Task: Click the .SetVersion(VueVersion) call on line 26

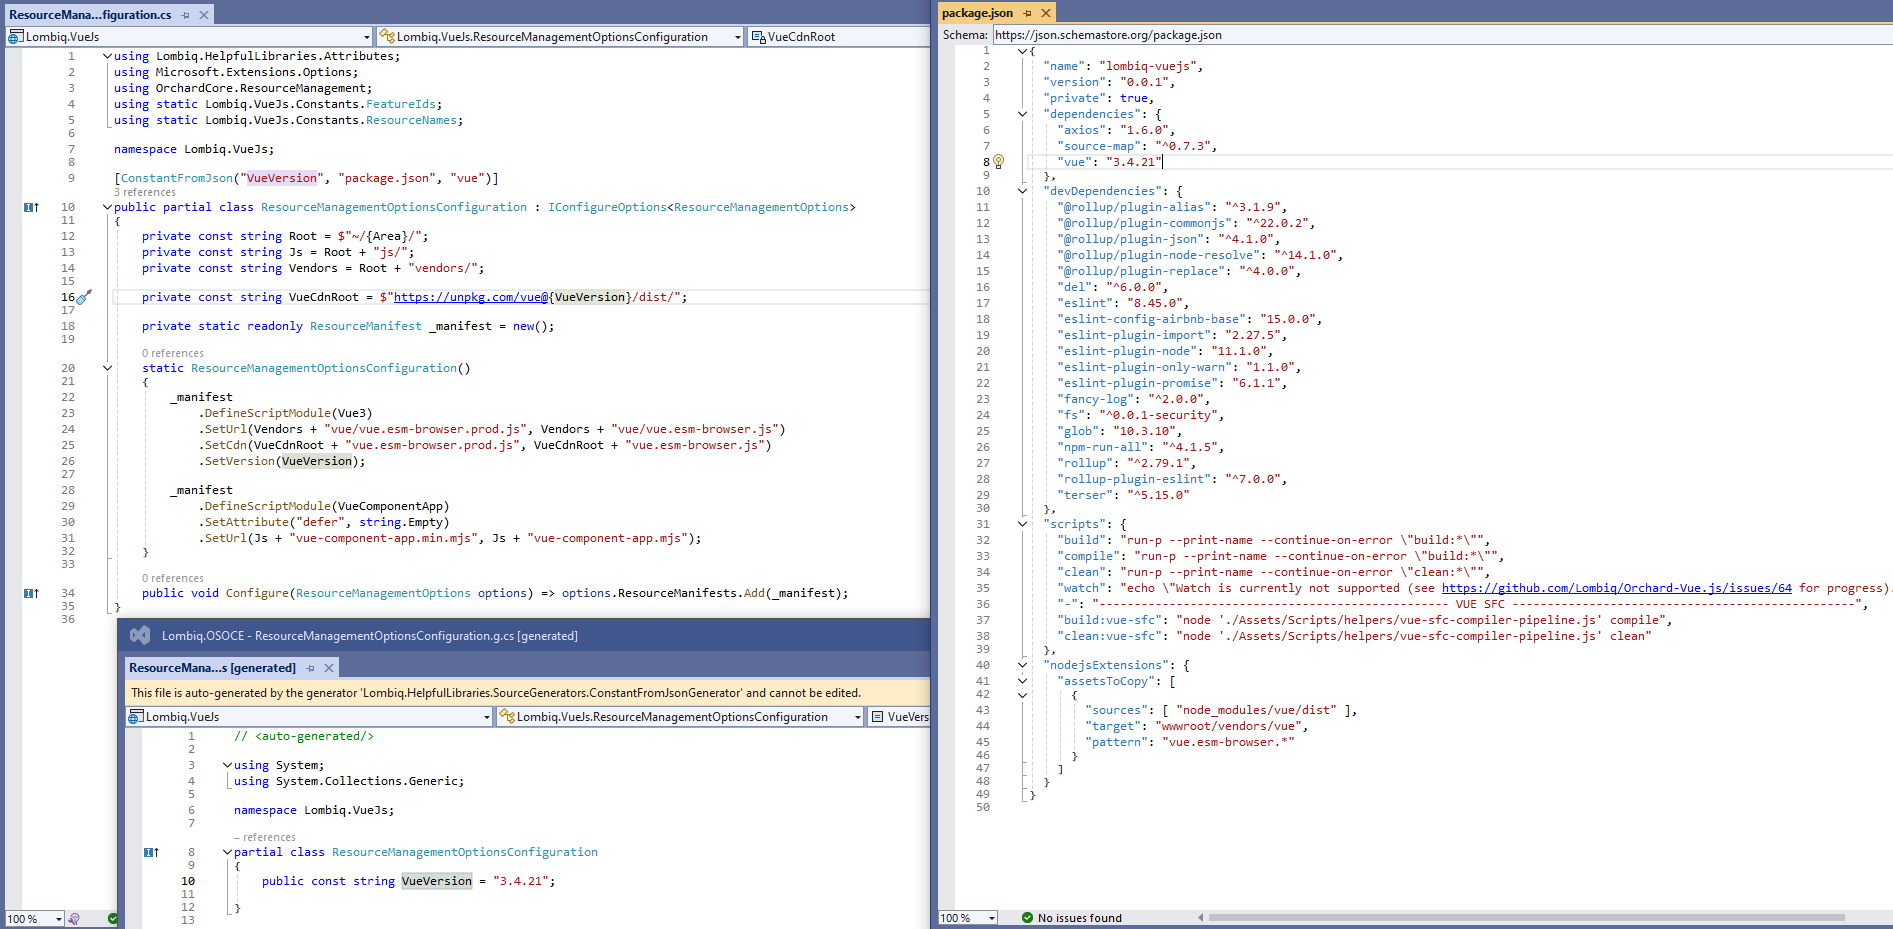Action: point(282,461)
